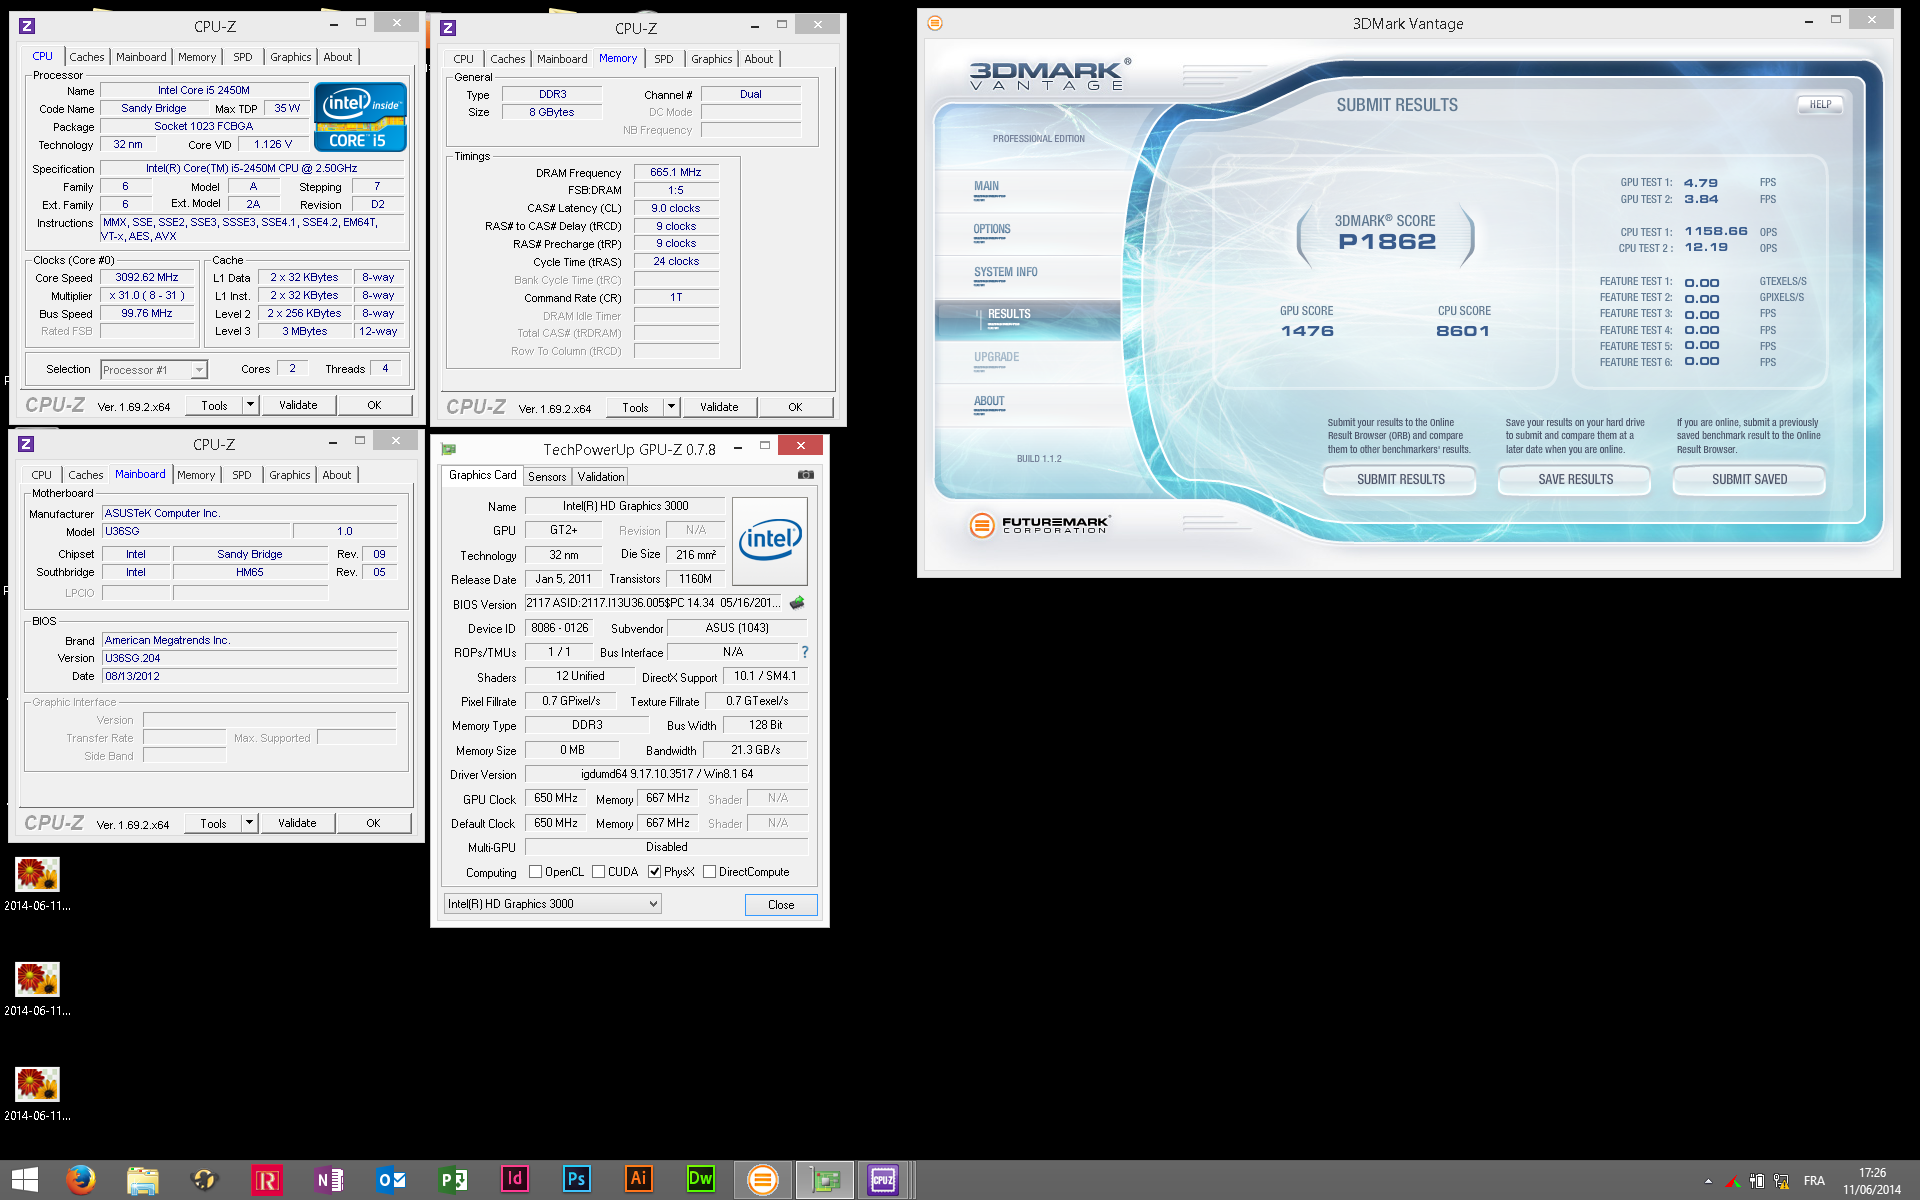This screenshot has width=1920, height=1200.
Task: Click the GPU-Z screenshot camera icon
Action: [805, 475]
